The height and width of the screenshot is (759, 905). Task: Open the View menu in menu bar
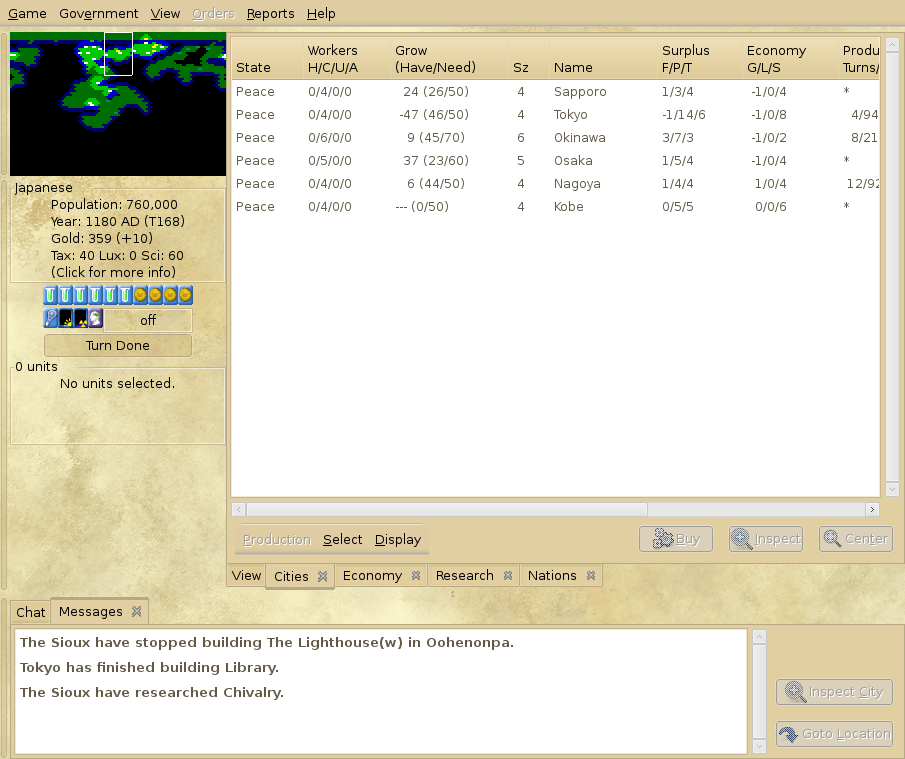click(165, 13)
